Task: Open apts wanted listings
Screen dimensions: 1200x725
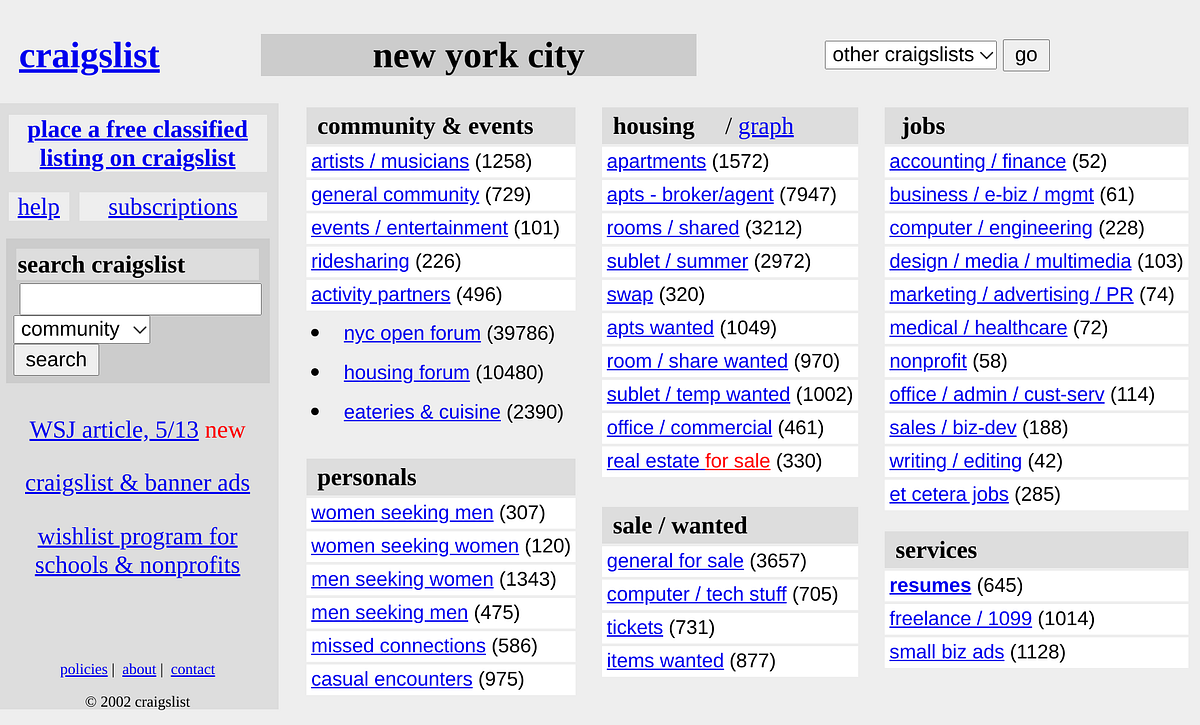Action: pos(660,327)
